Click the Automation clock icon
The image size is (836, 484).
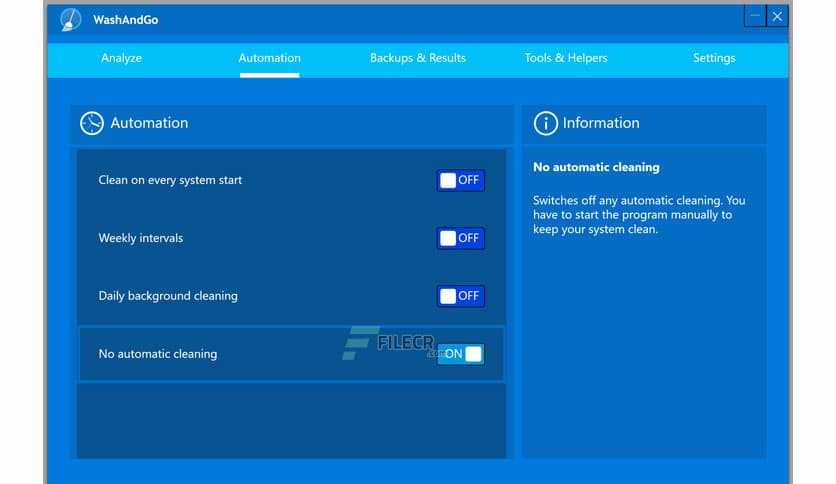coord(92,123)
